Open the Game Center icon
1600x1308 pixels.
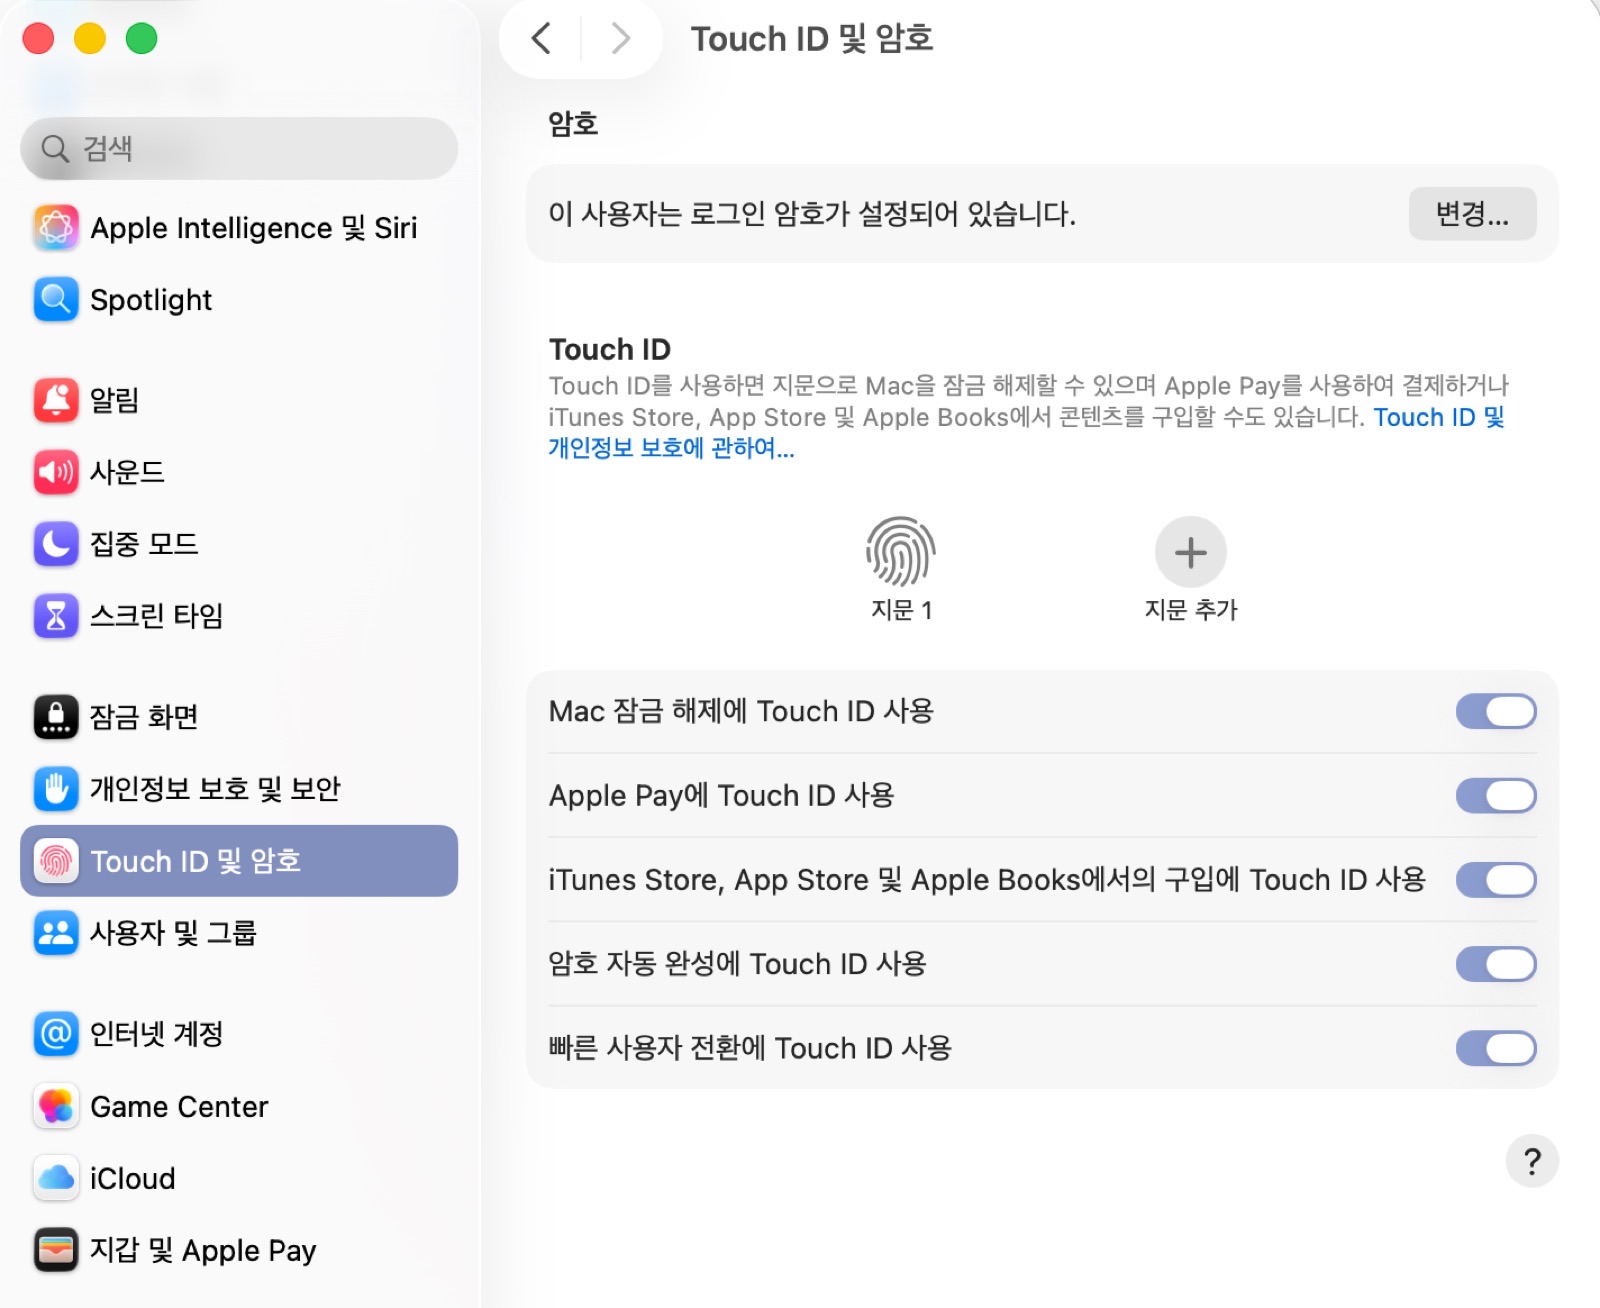point(56,1107)
